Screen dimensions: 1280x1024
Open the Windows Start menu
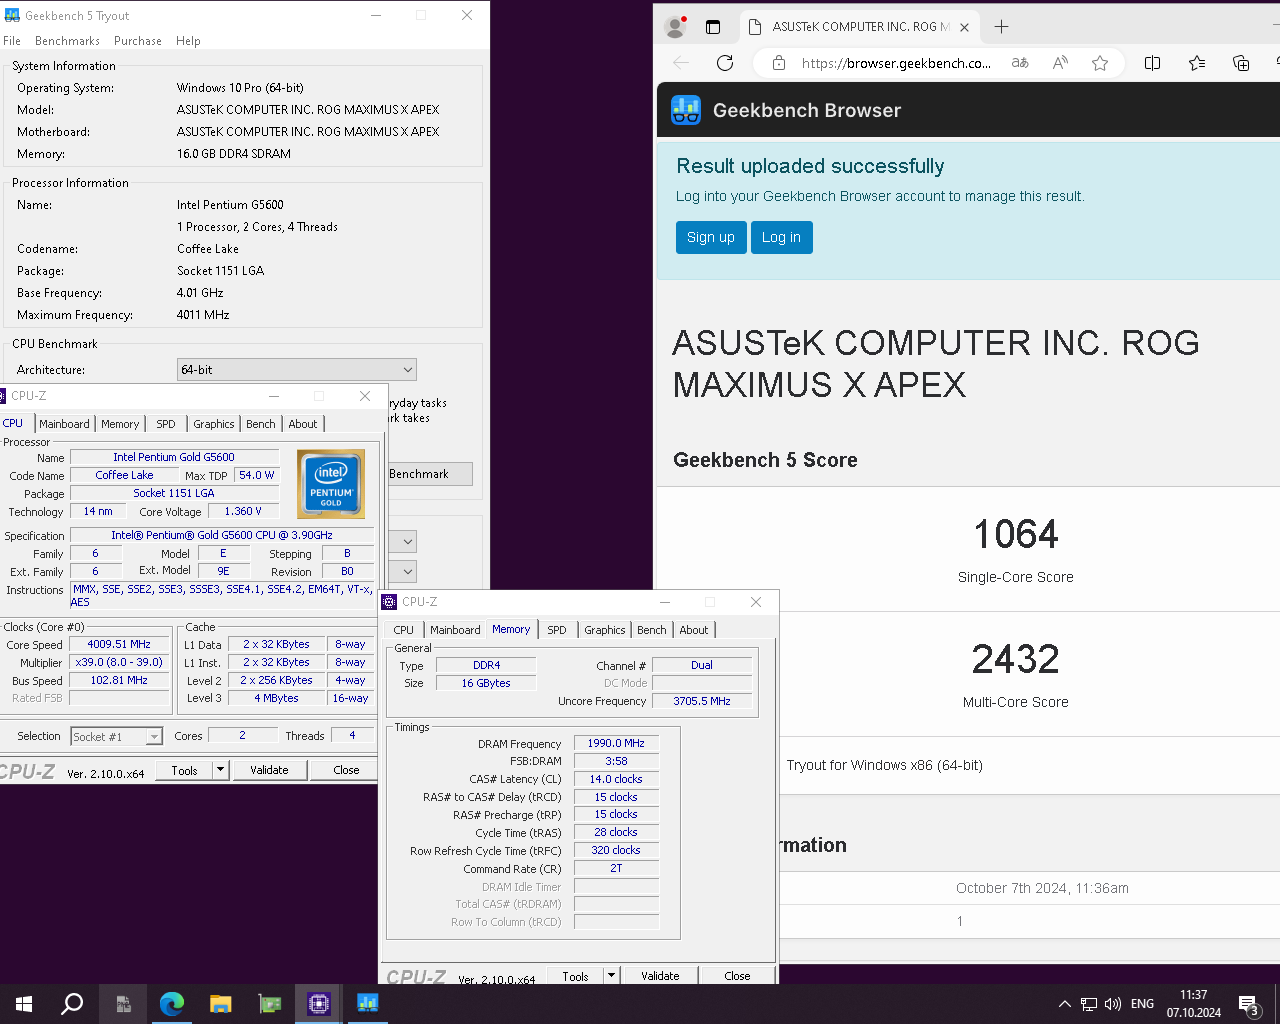click(24, 1004)
